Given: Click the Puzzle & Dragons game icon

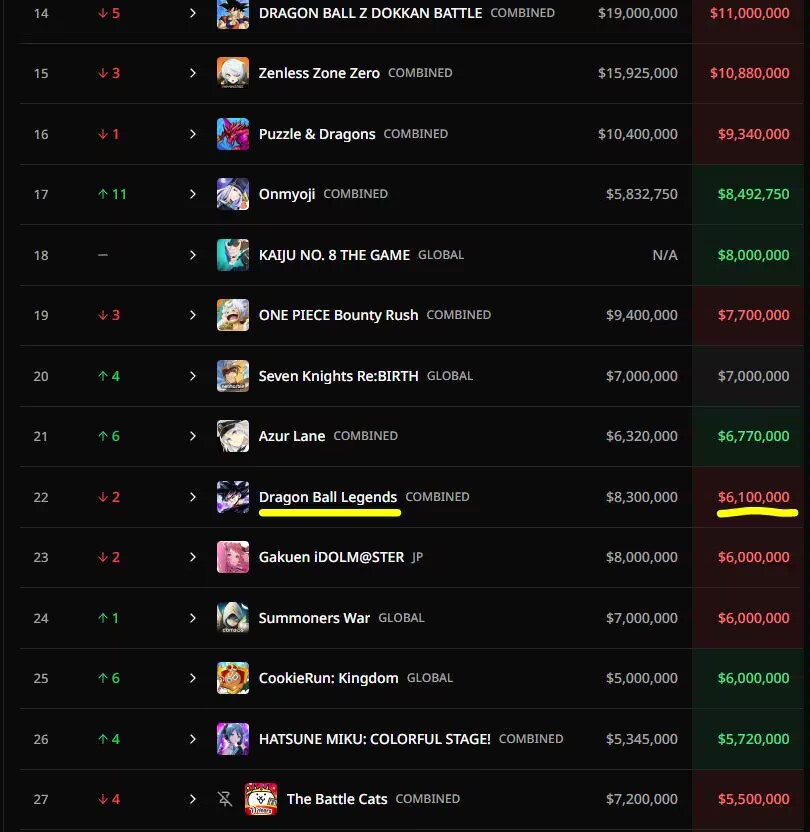Looking at the screenshot, I should [x=233, y=134].
